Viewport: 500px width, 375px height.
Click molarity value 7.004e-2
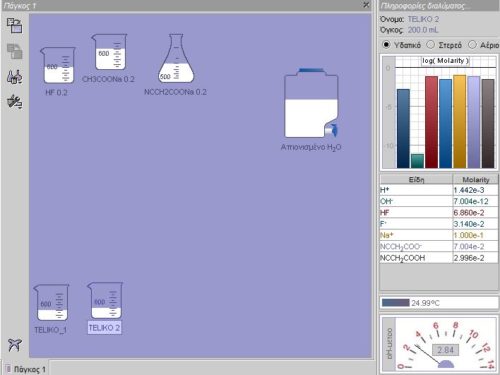coord(469,247)
